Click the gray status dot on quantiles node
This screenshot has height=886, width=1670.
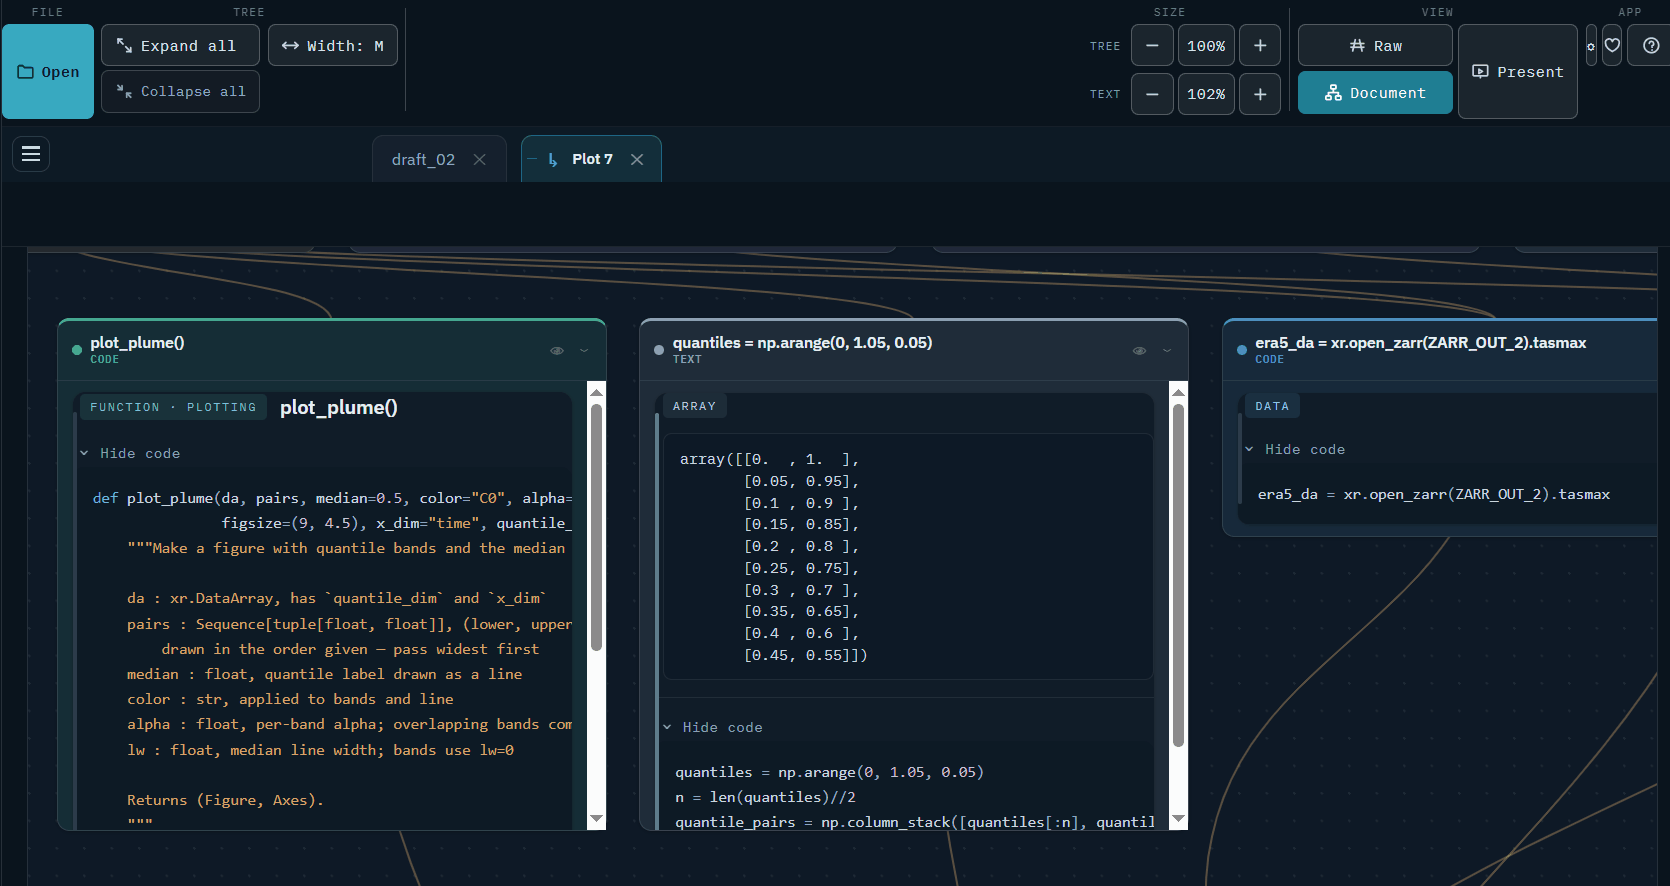[x=659, y=350]
